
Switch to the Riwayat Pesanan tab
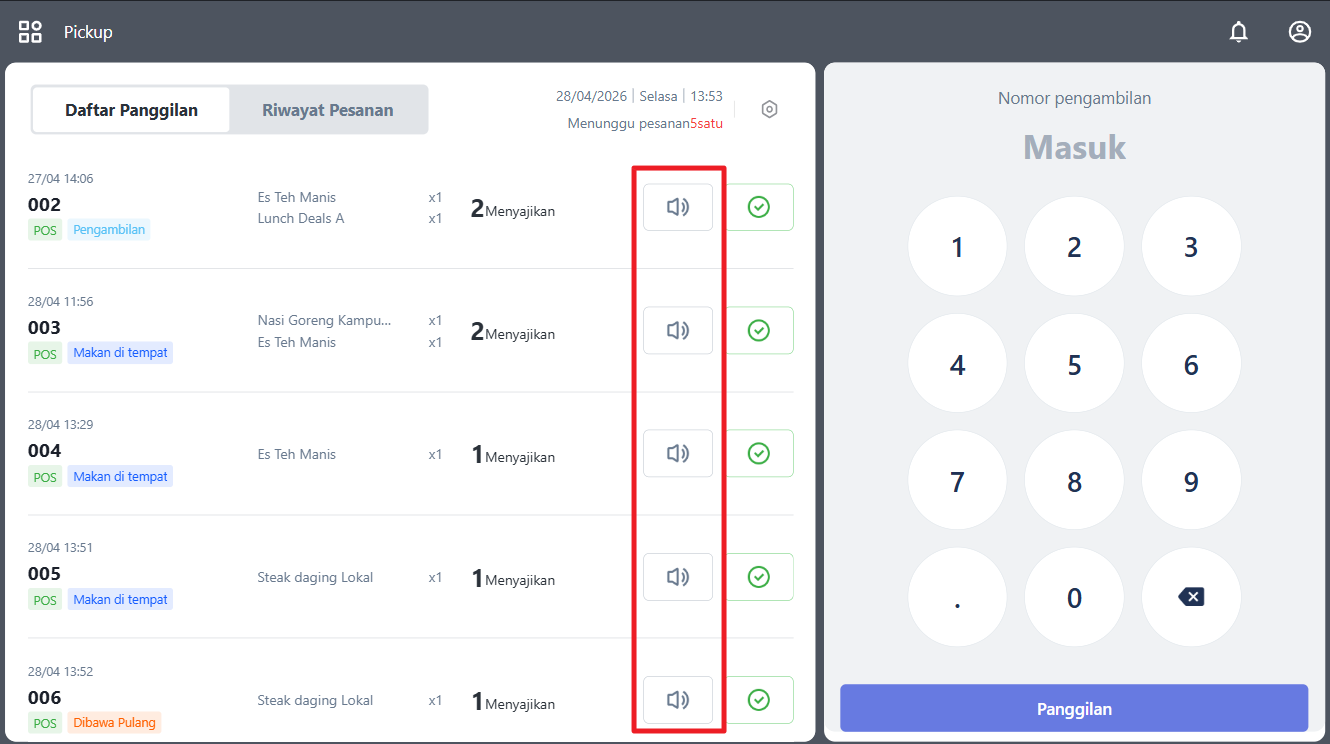328,110
